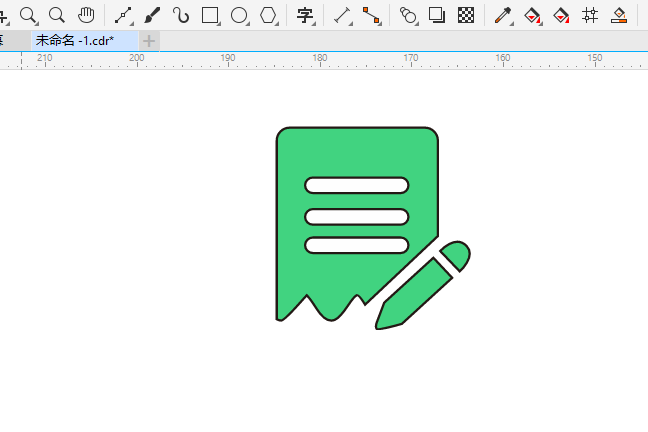The height and width of the screenshot is (432, 648).
Task: Click the 160 mark on the horizontal ruler
Action: 503,58
